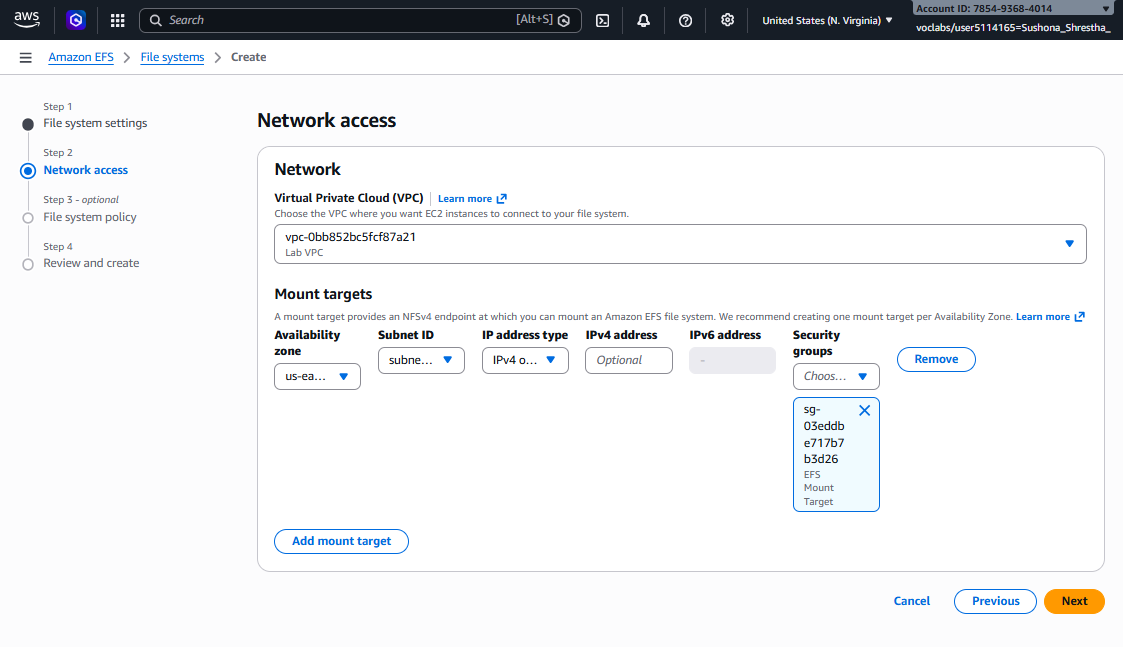The image size is (1123, 647).
Task: Open the Subnet ID dropdown
Action: (x=421, y=360)
